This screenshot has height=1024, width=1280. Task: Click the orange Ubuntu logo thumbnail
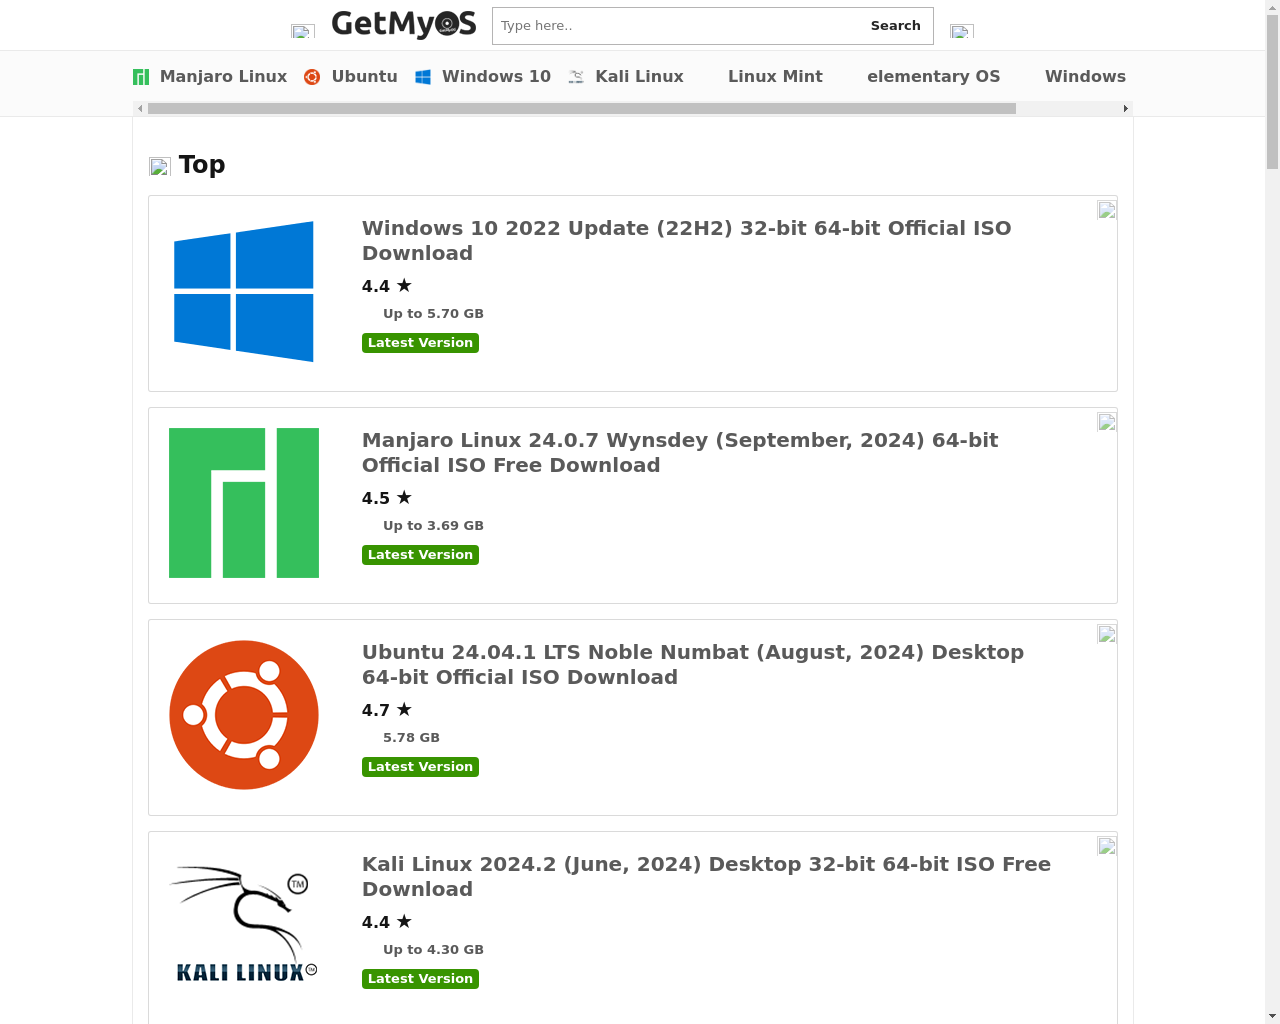(x=244, y=715)
